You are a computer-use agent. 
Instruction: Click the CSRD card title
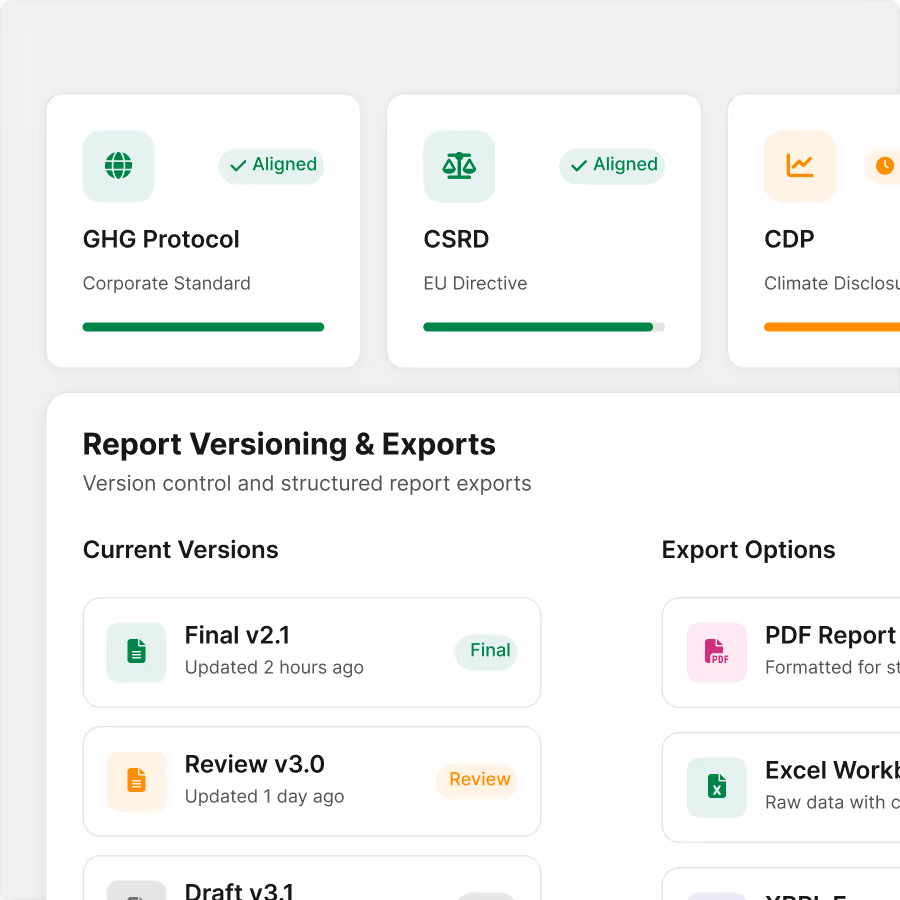point(456,239)
